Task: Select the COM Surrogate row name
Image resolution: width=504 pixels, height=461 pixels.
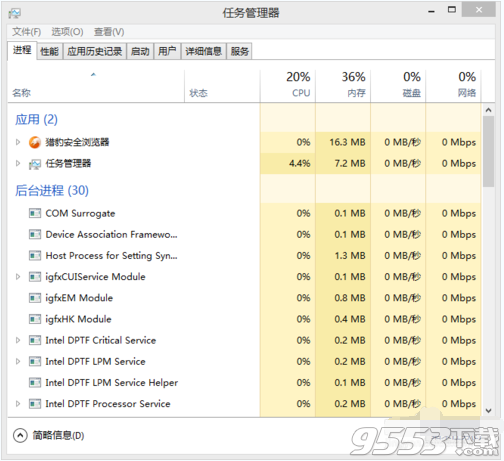Action: (x=80, y=213)
